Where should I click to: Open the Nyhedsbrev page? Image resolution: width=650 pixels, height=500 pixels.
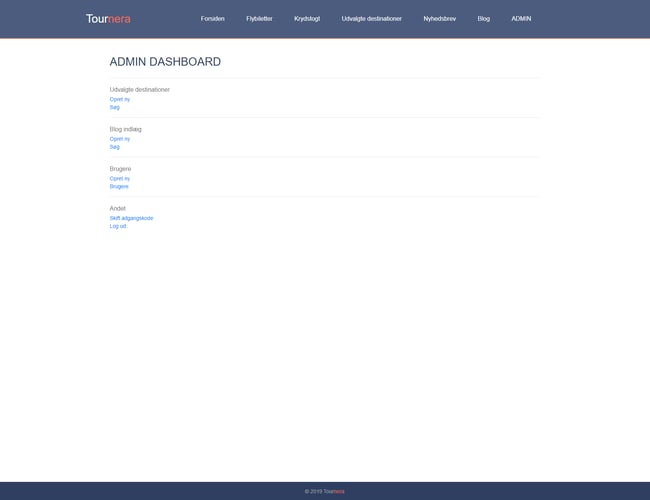[439, 18]
